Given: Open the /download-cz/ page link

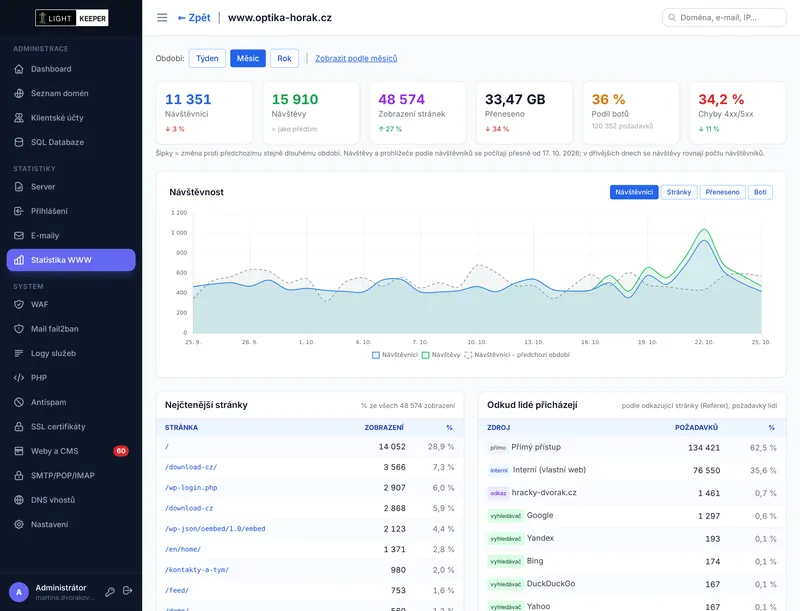Looking at the screenshot, I should (191, 467).
